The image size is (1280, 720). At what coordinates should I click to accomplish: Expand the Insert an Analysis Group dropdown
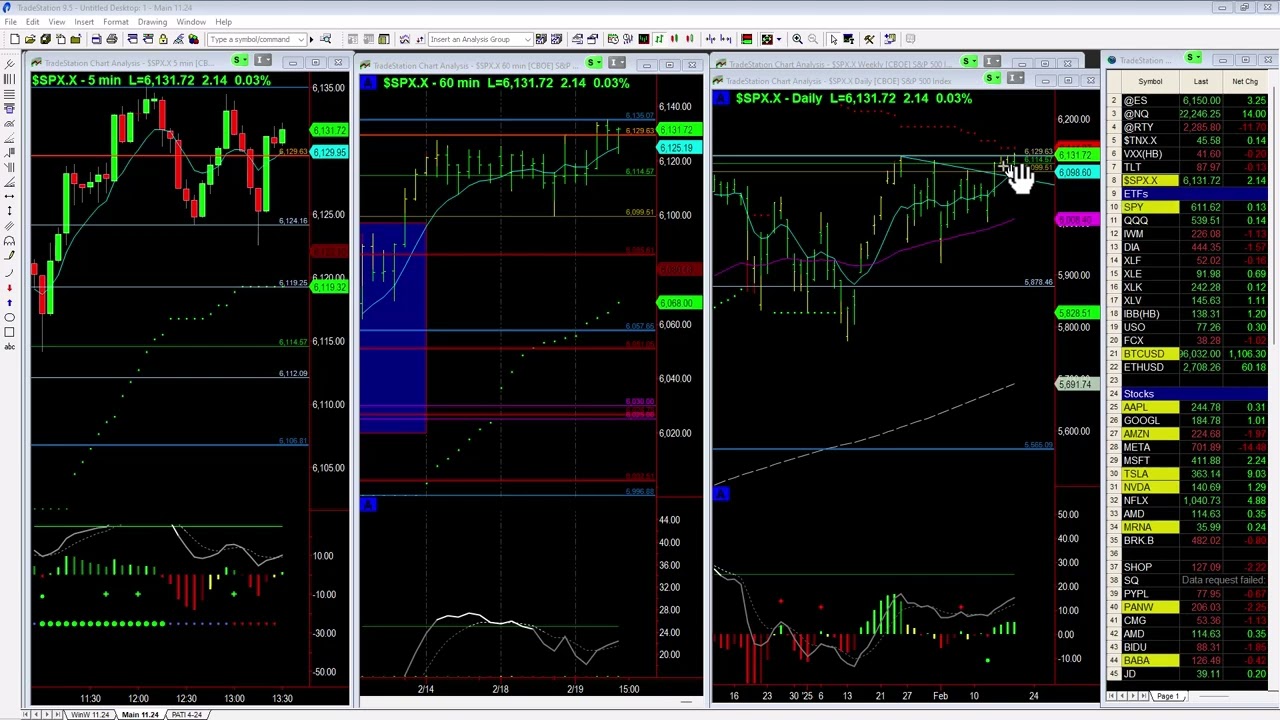tap(528, 39)
